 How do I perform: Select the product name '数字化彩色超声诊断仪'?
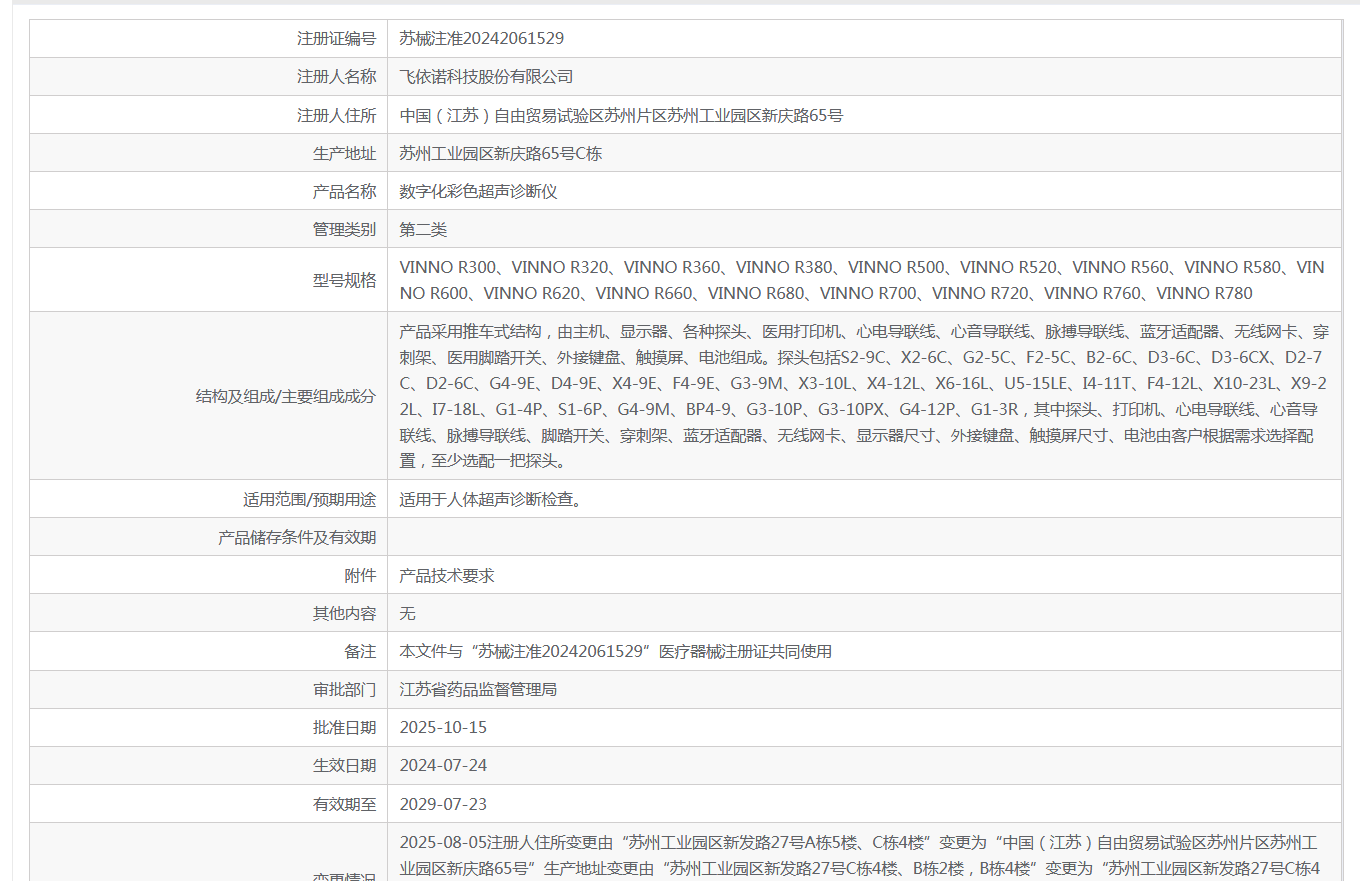pyautogui.click(x=478, y=191)
